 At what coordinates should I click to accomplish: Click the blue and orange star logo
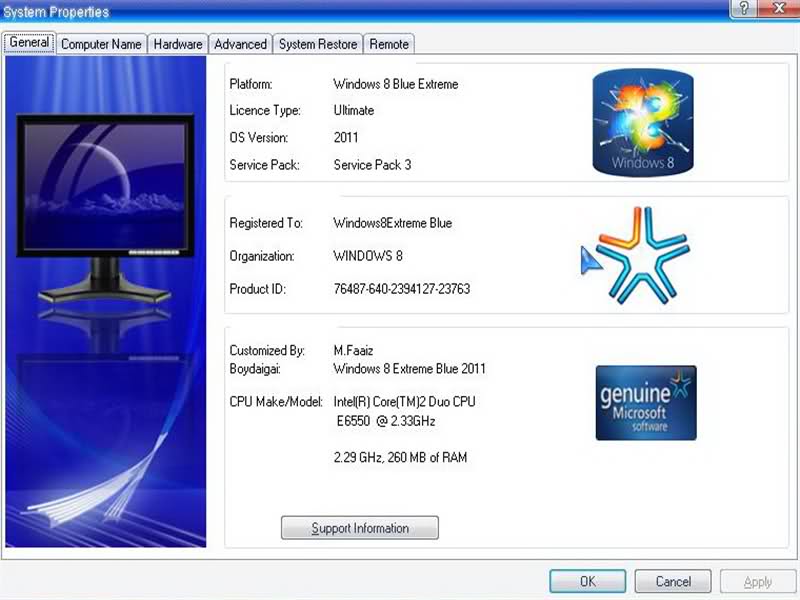click(643, 256)
